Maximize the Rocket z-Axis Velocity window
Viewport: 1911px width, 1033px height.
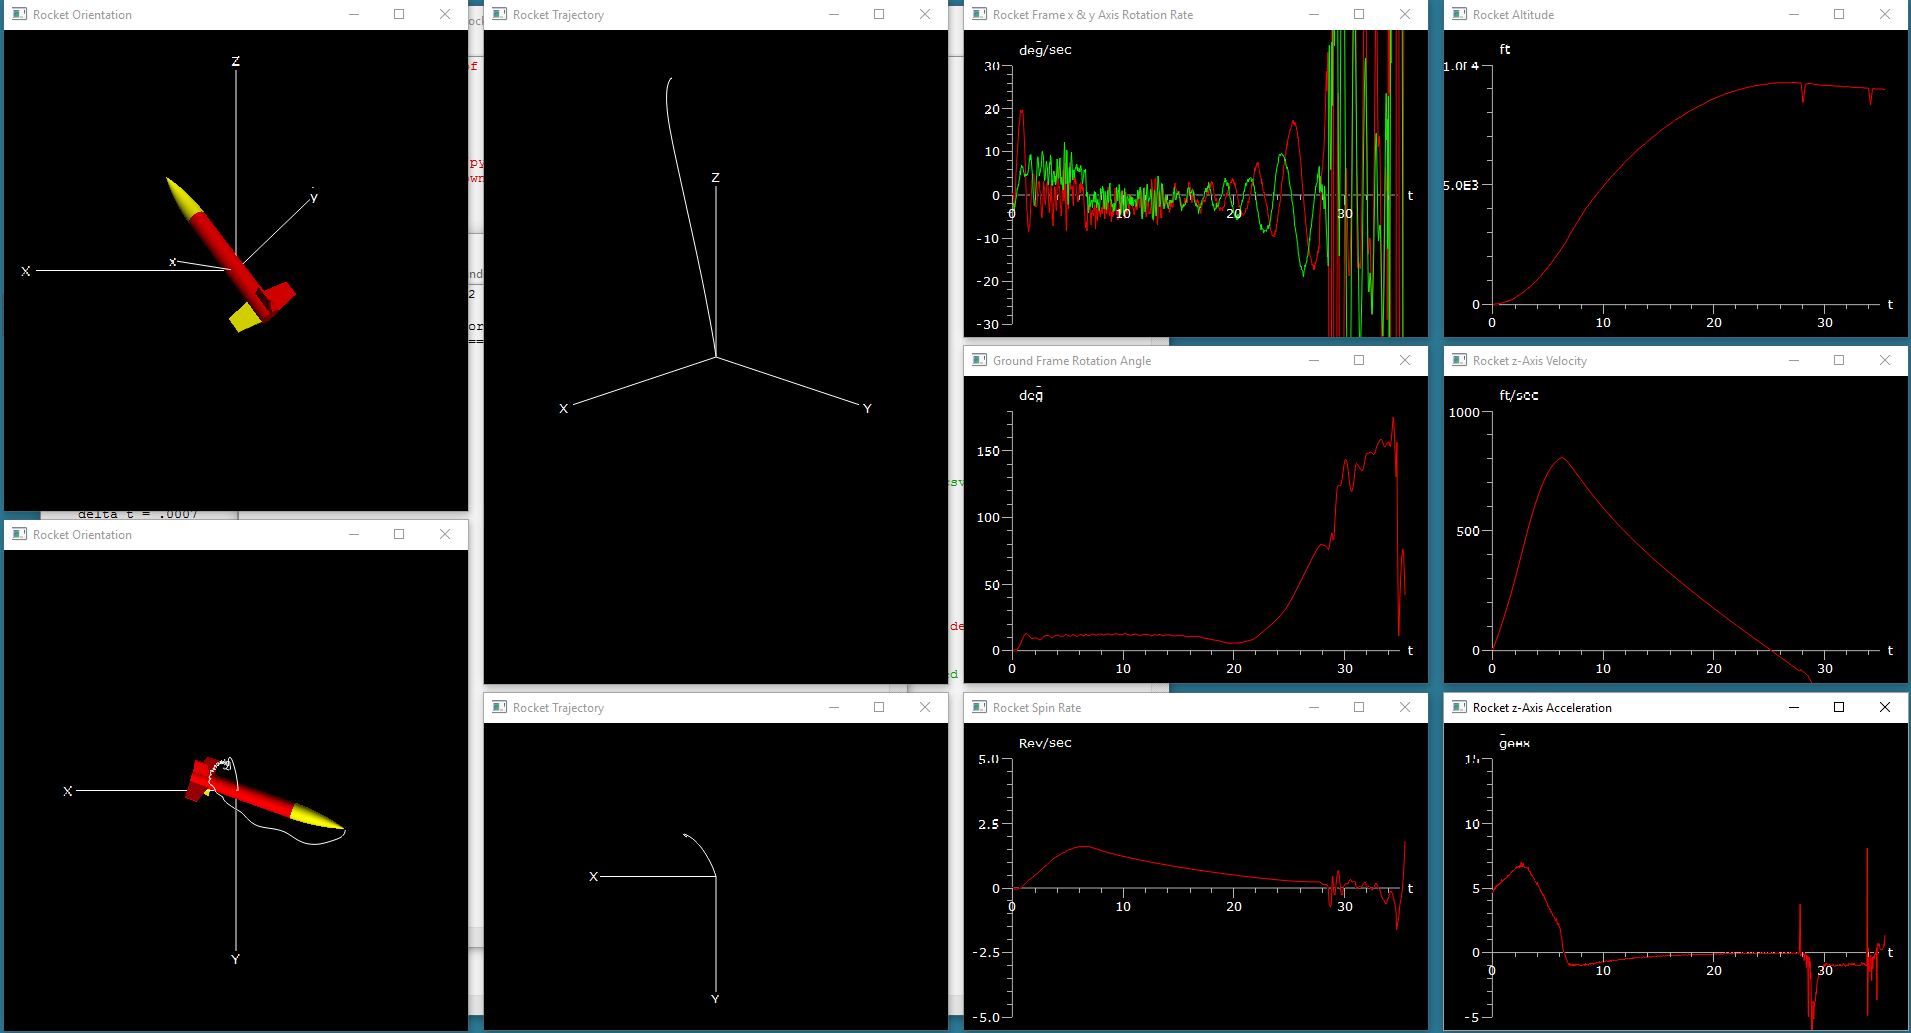click(x=1838, y=360)
